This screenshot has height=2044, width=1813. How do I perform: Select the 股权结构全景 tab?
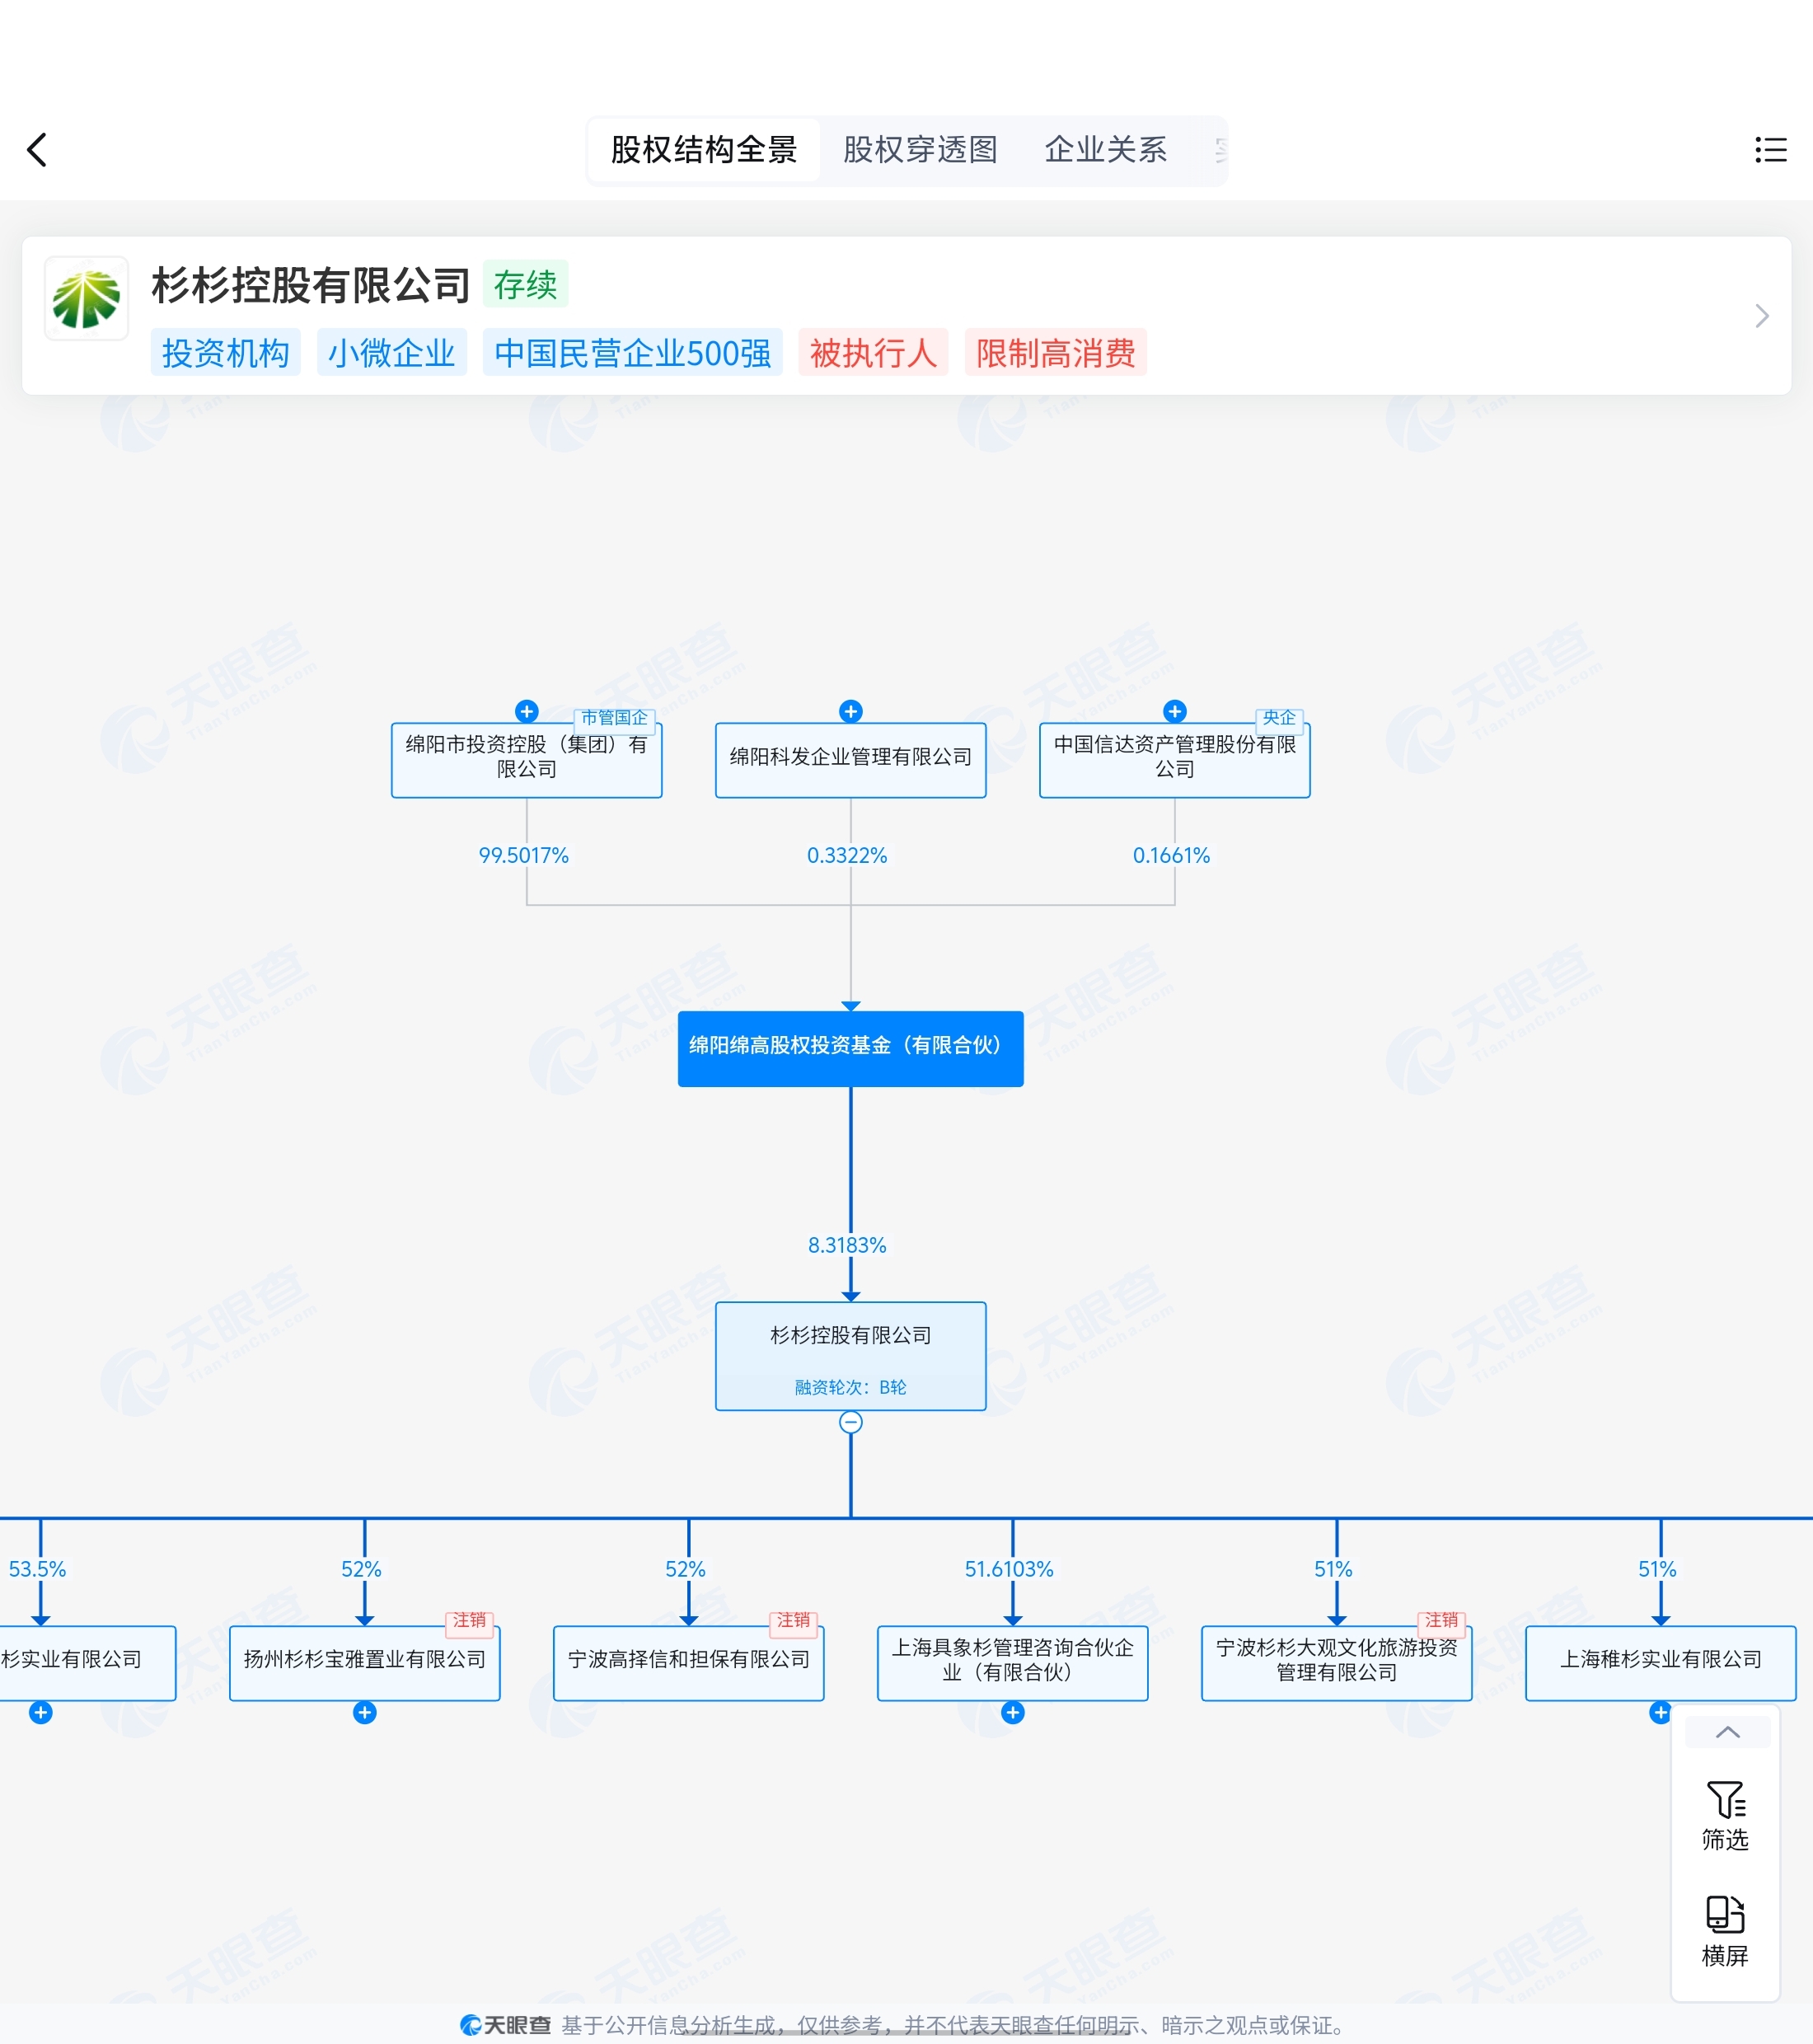(x=704, y=150)
